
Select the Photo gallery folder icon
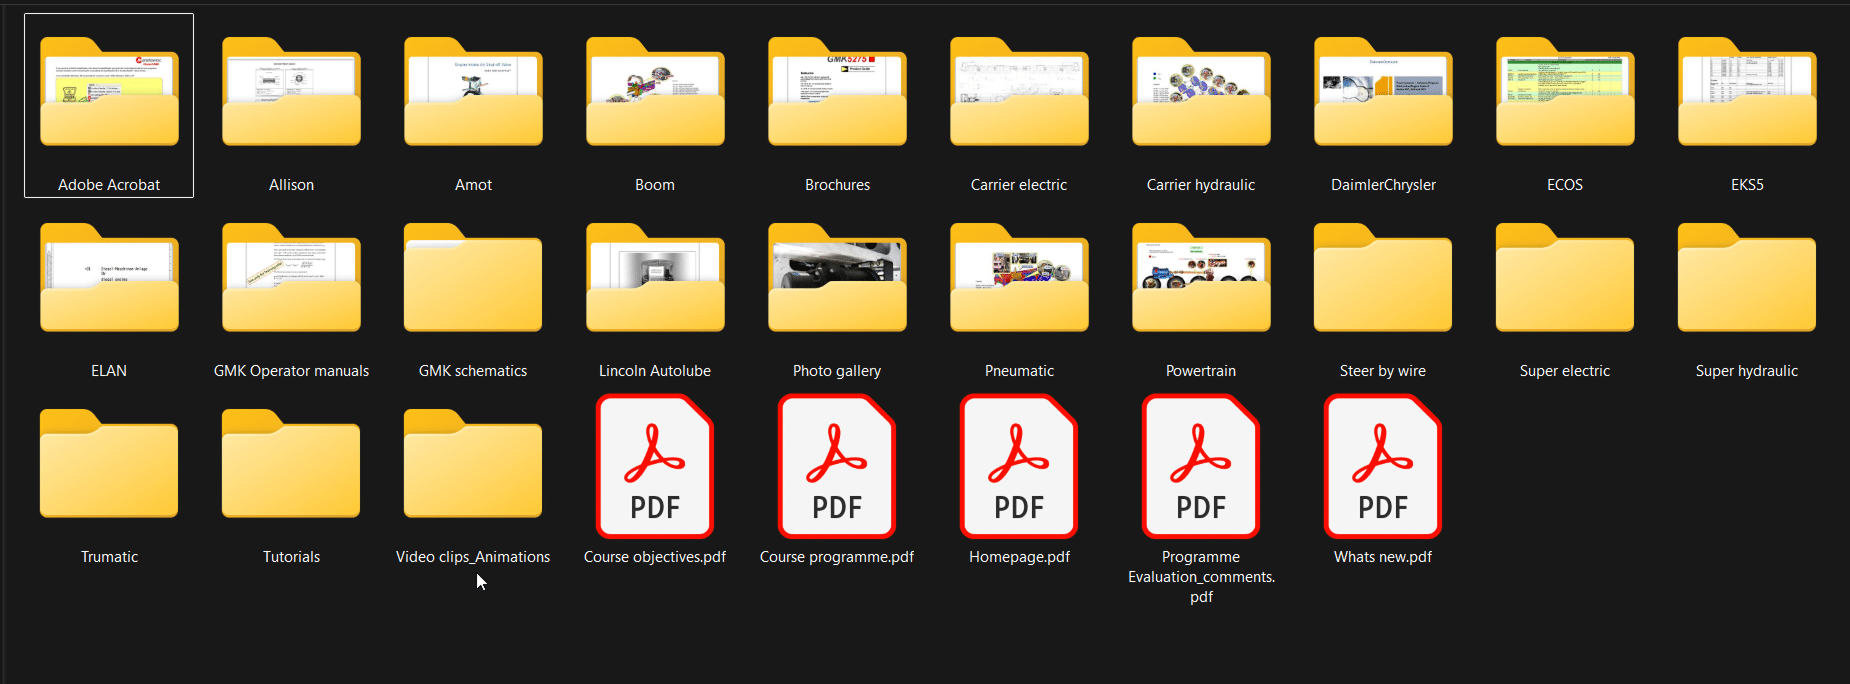click(x=837, y=278)
